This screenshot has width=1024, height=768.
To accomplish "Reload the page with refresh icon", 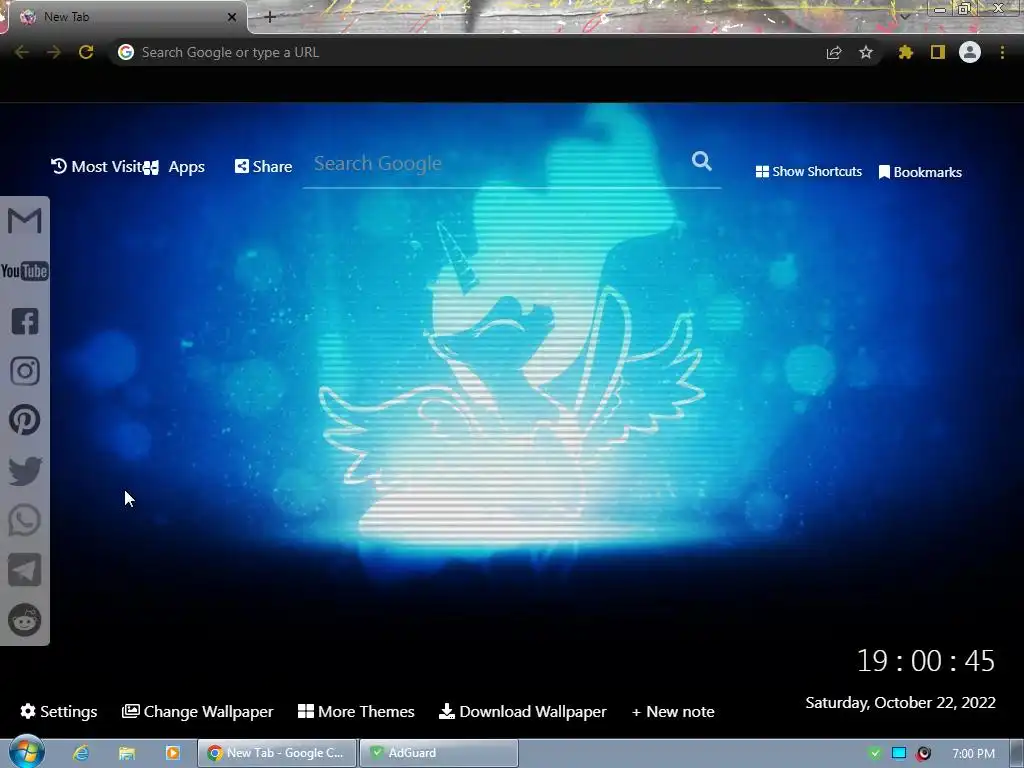I will click(86, 52).
